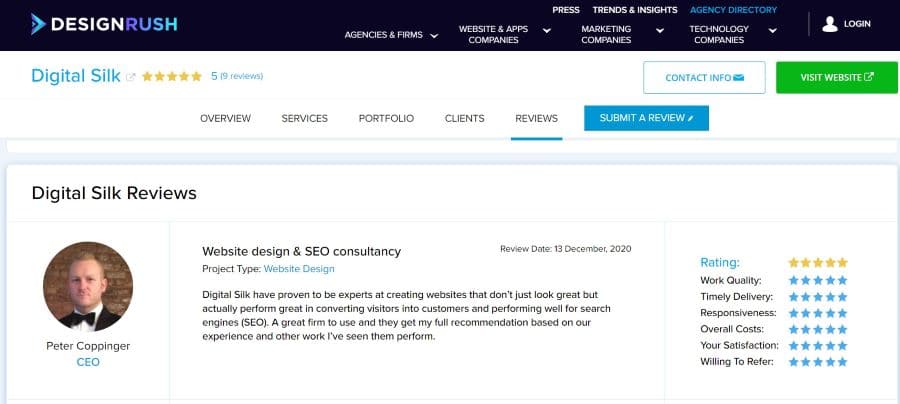Image resolution: width=900 pixels, height=404 pixels.
Task: Click Peter Coppinger's profile photo
Action: (x=88, y=286)
